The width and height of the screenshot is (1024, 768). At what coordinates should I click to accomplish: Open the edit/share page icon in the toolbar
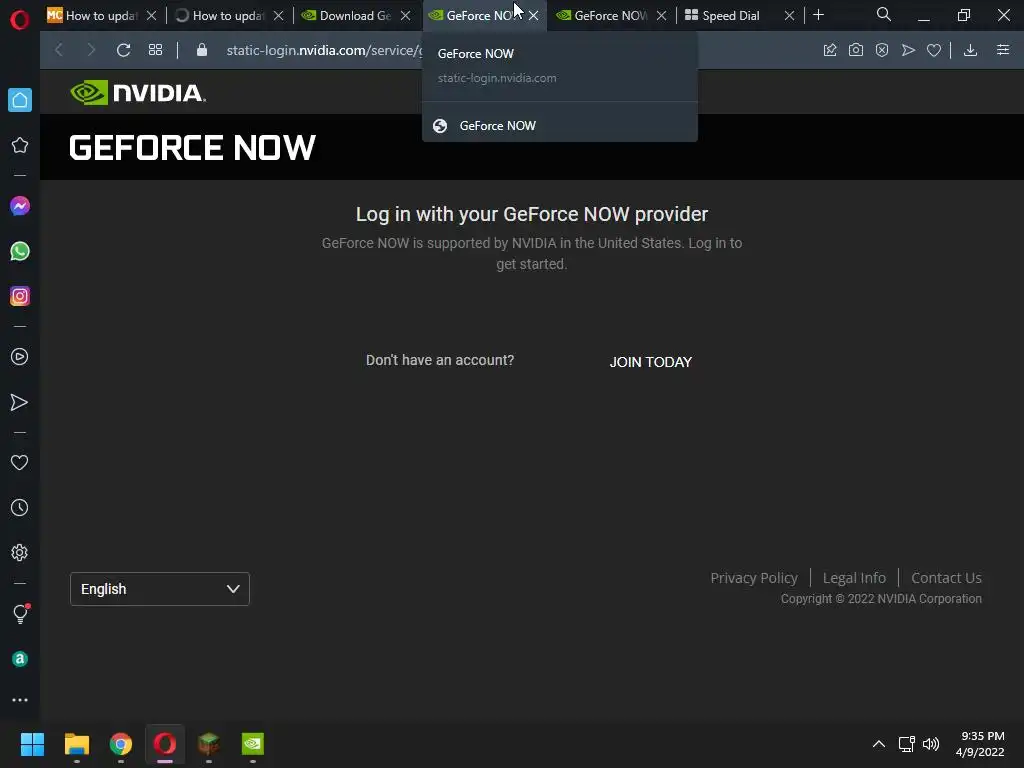[x=830, y=50]
